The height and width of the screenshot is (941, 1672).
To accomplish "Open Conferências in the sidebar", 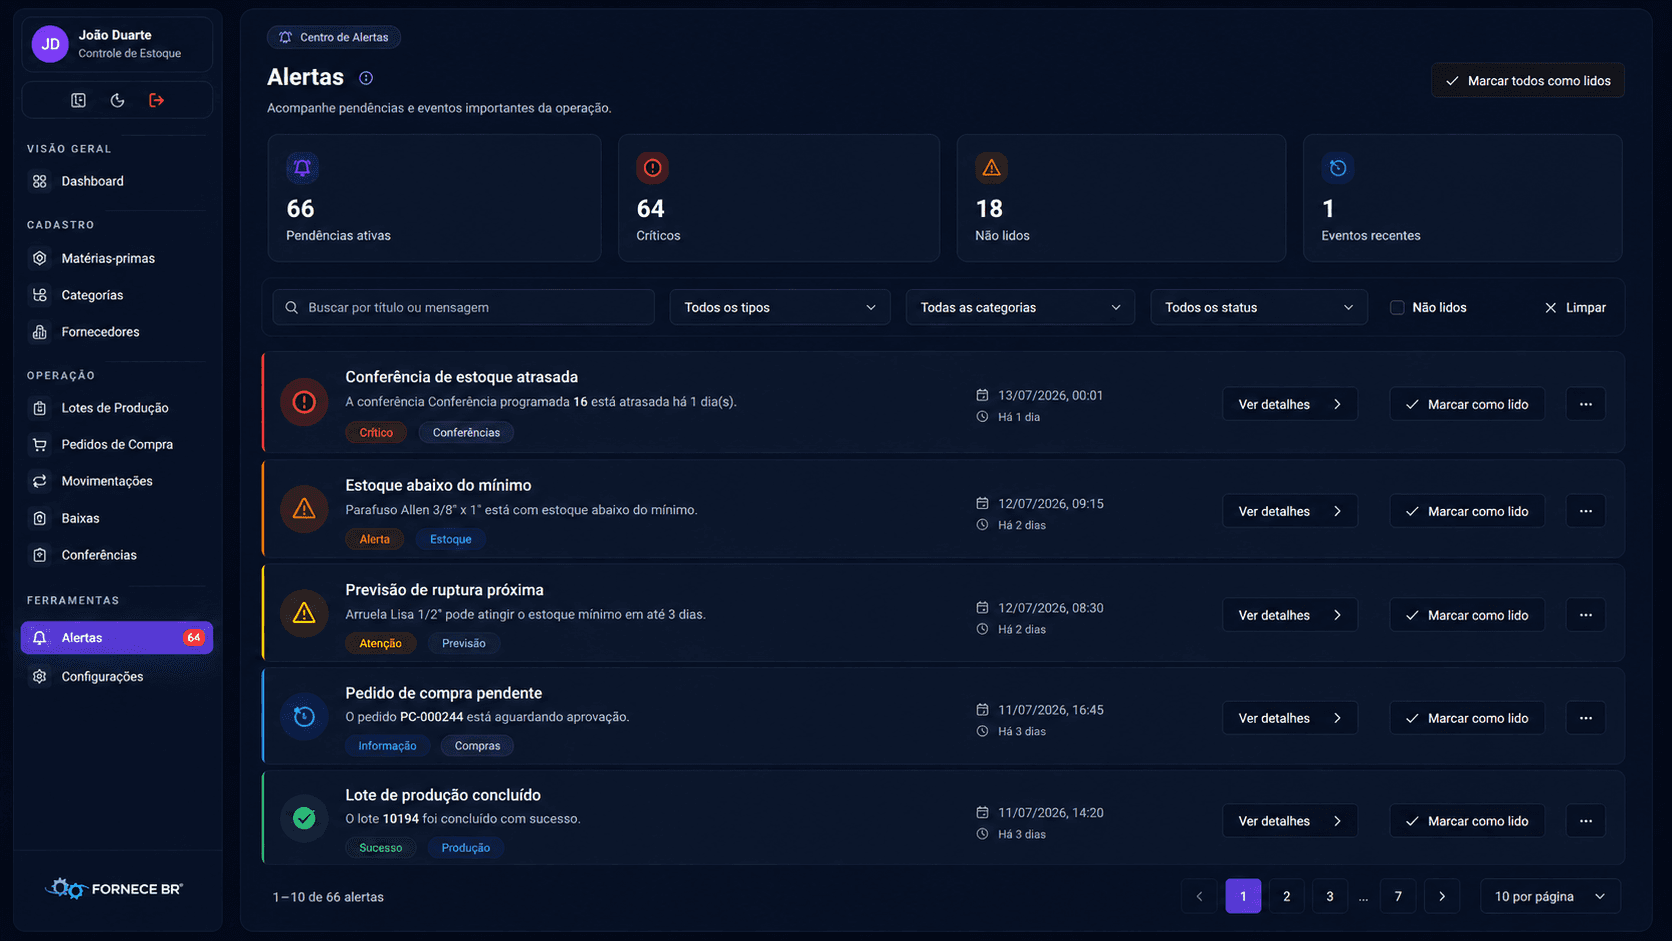I will pos(117,555).
